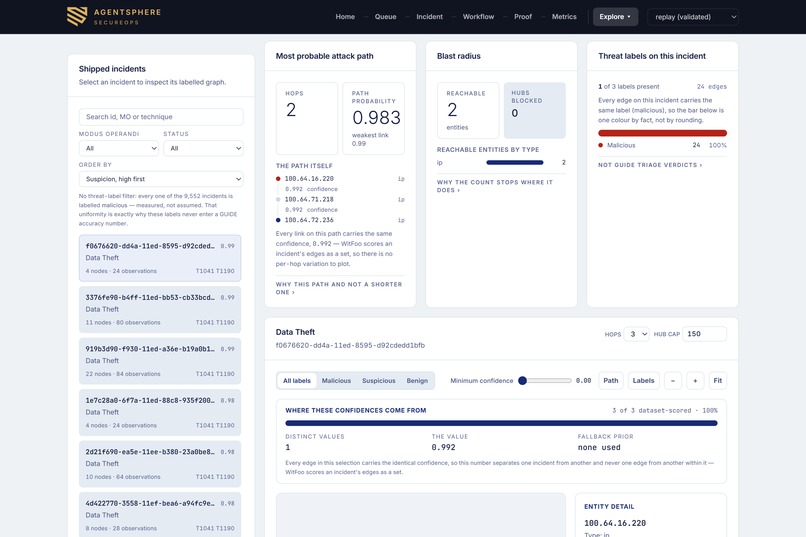
Task: Expand the Explore dropdown menu
Action: coord(615,17)
